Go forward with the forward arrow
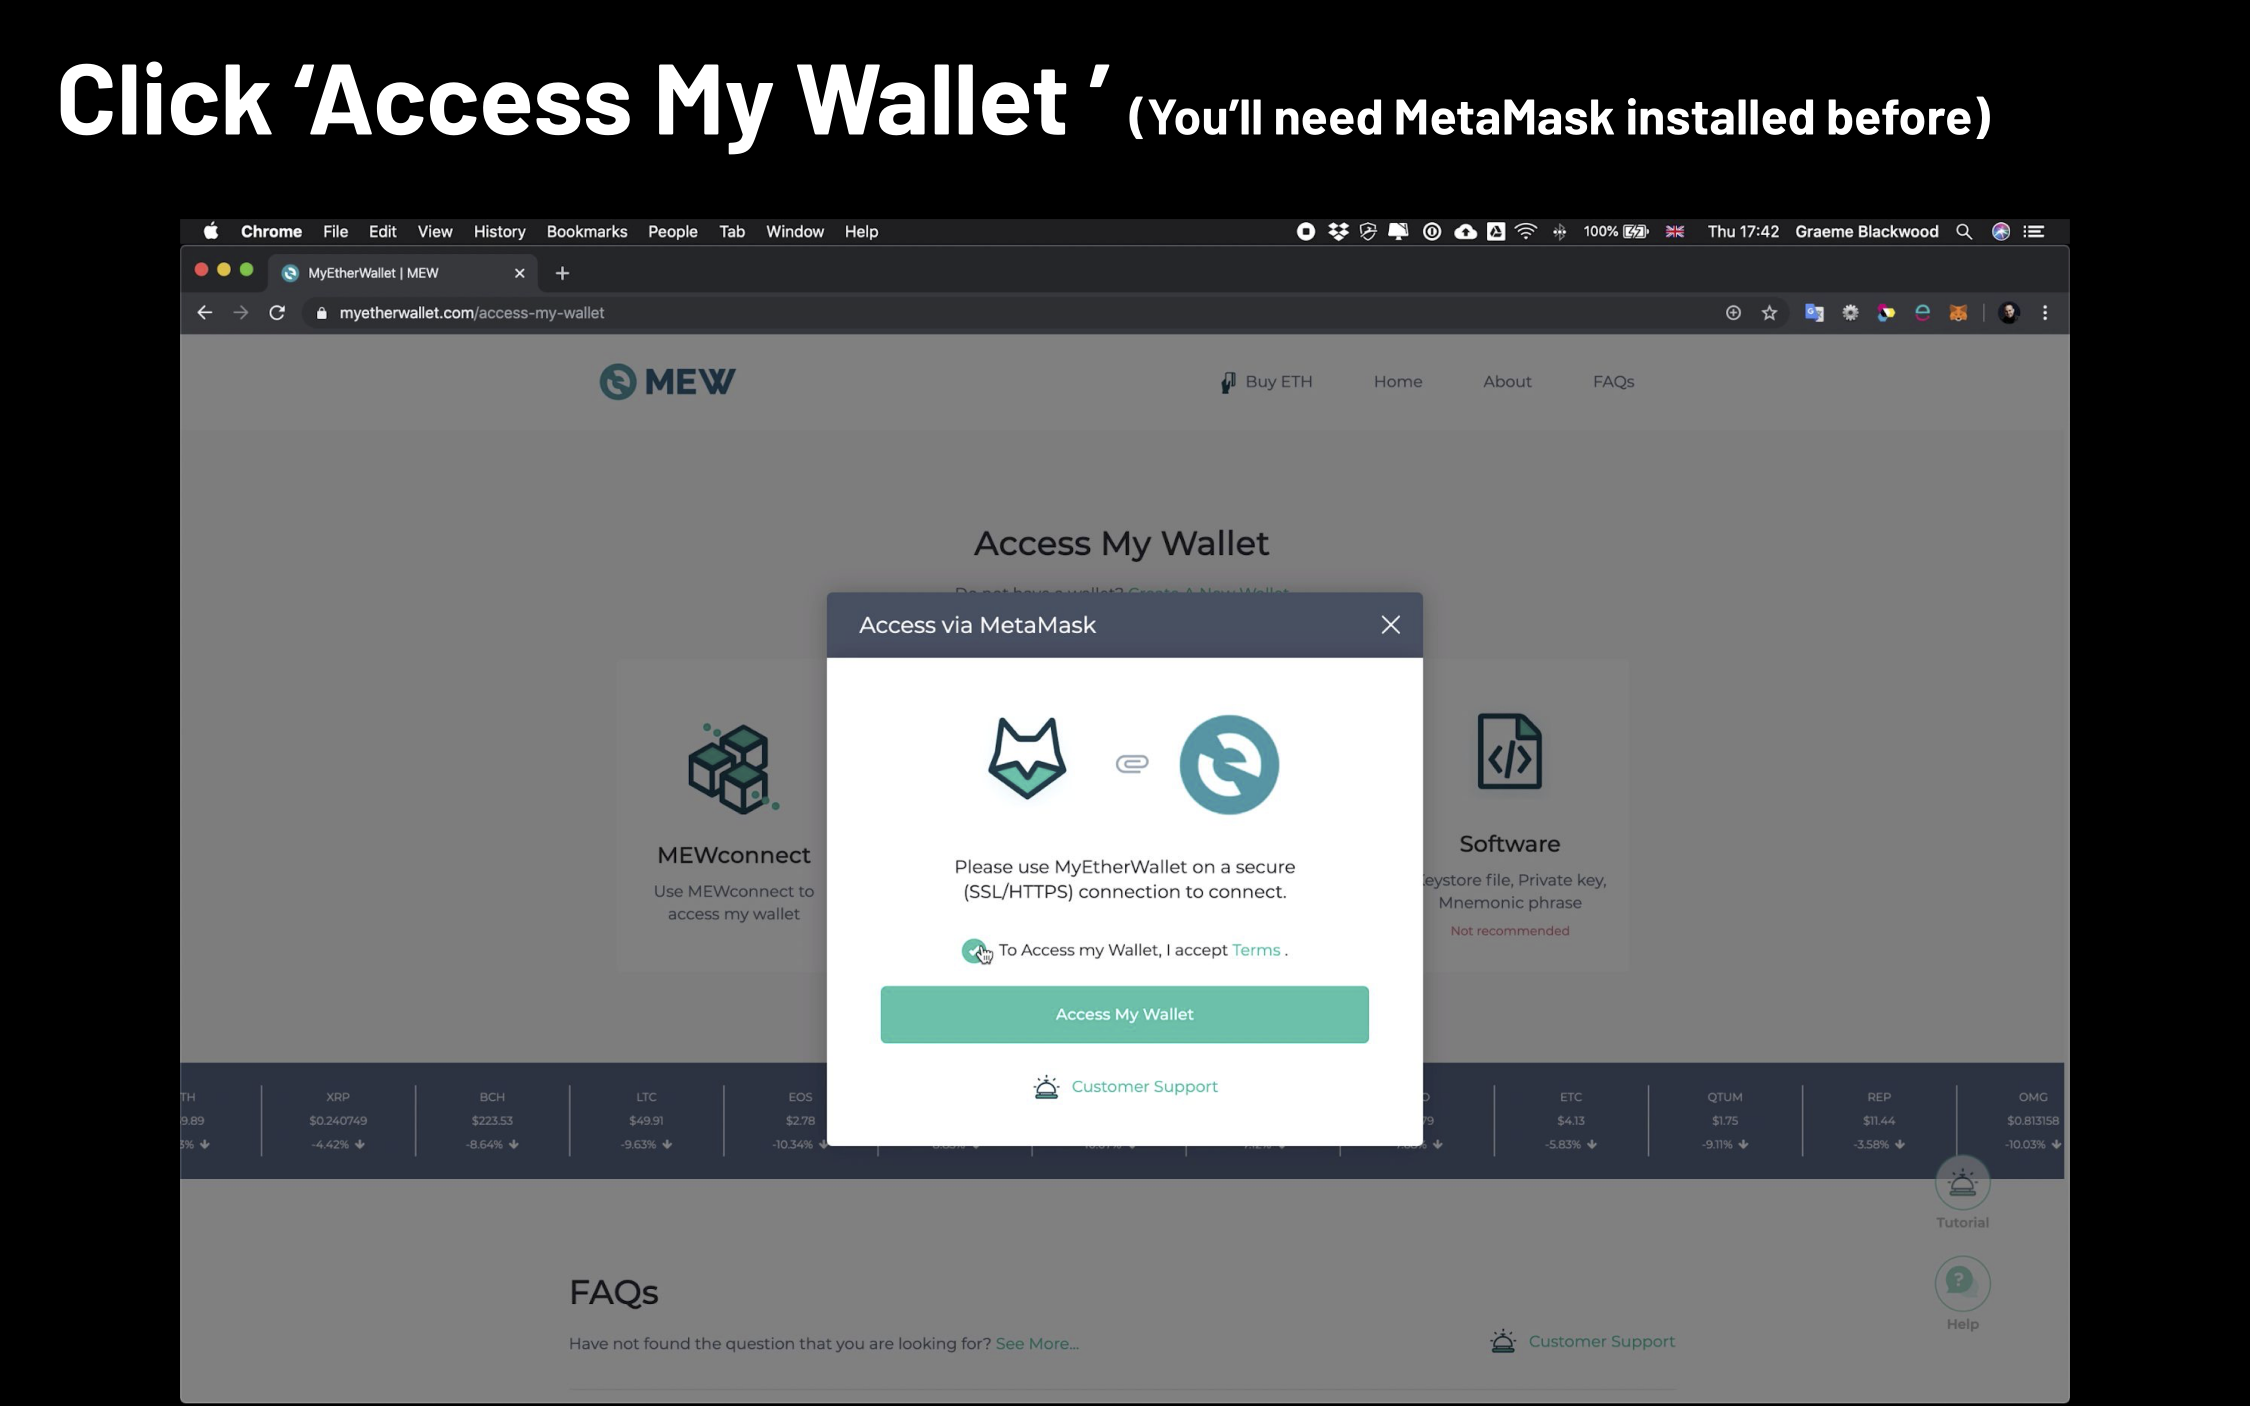 [x=240, y=313]
